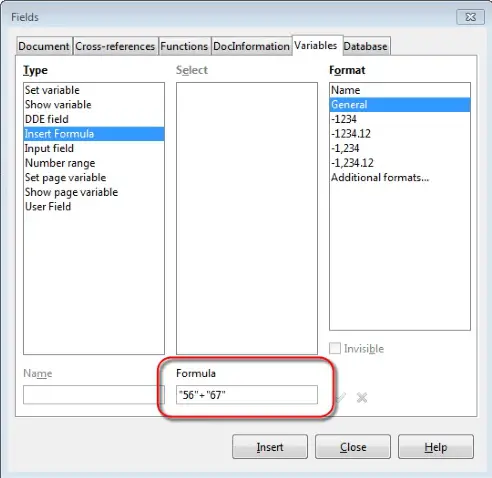The width and height of the screenshot is (492, 478).
Task: Click the Insert button
Action: pos(270,447)
